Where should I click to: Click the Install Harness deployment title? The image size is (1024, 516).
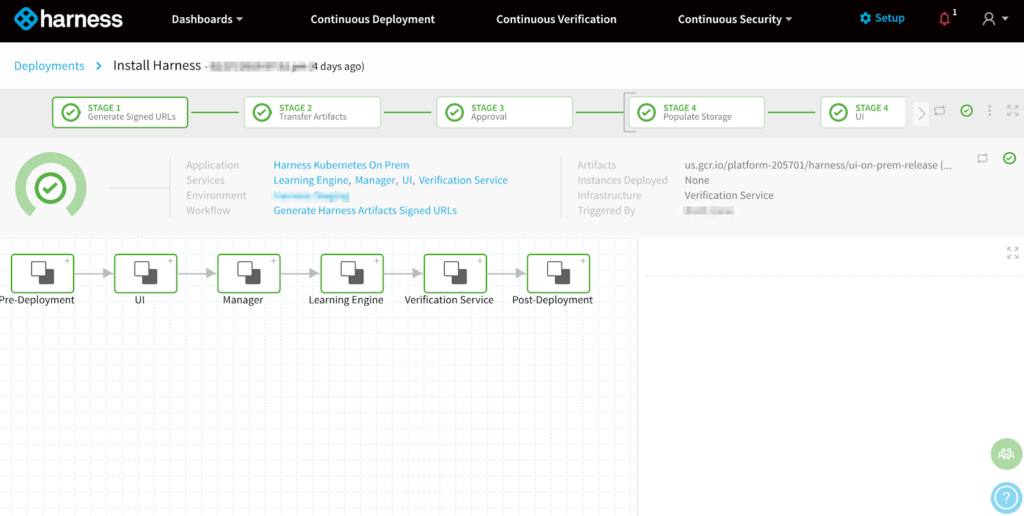157,65
